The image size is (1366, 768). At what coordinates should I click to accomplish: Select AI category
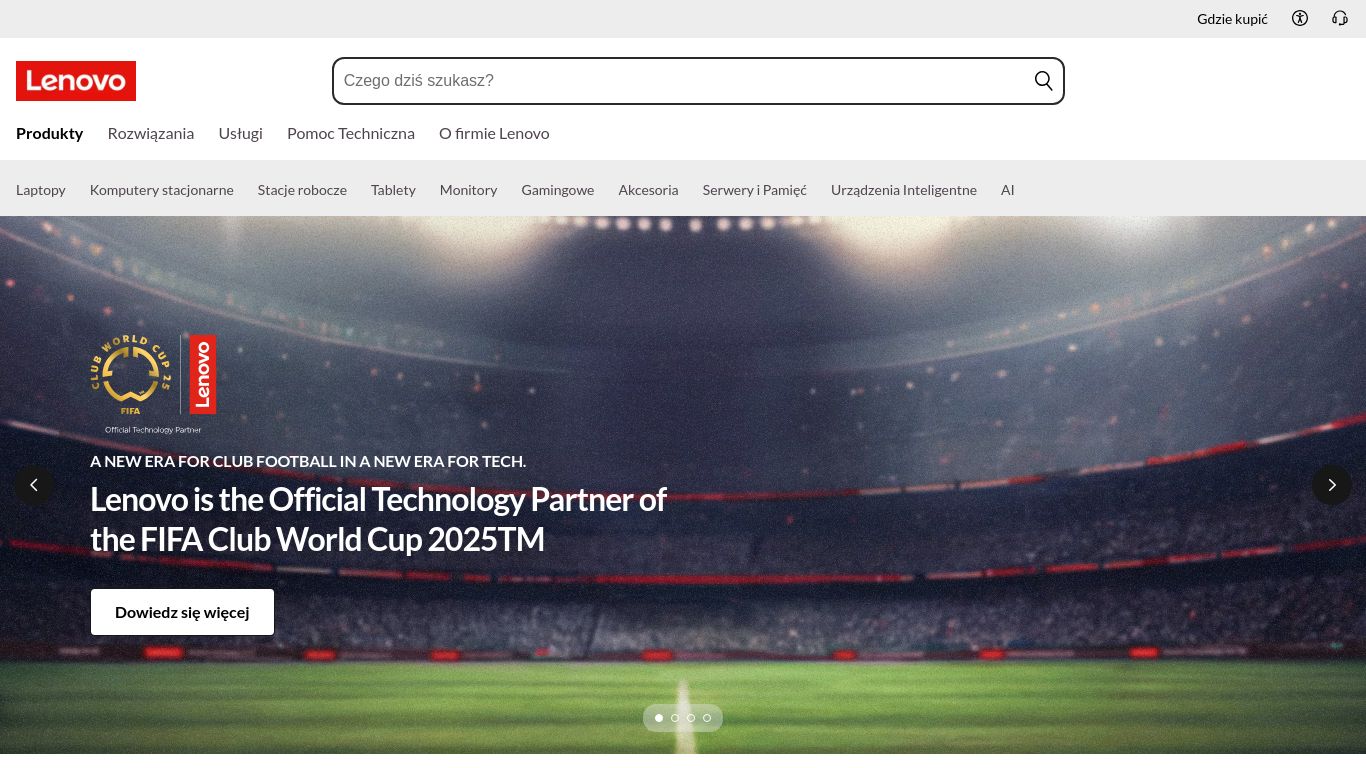[x=1008, y=190]
